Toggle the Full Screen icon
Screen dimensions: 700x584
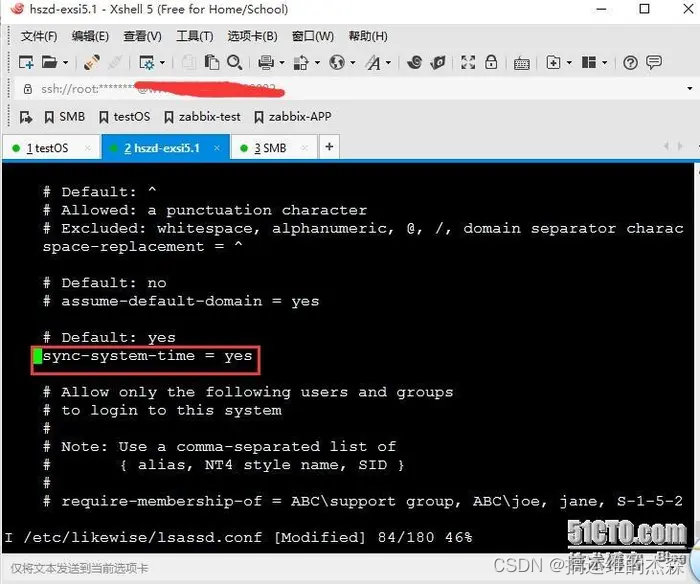468,62
